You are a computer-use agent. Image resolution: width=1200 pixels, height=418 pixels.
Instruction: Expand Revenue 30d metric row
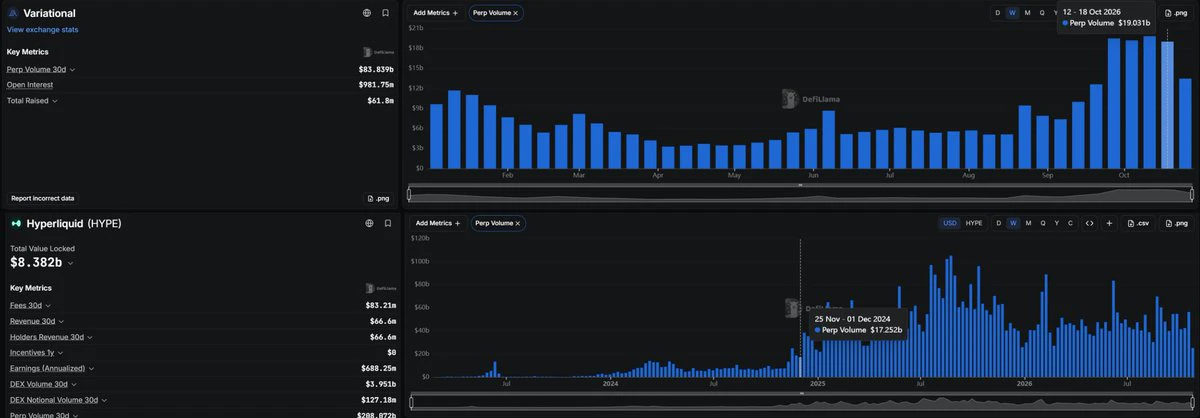62,321
